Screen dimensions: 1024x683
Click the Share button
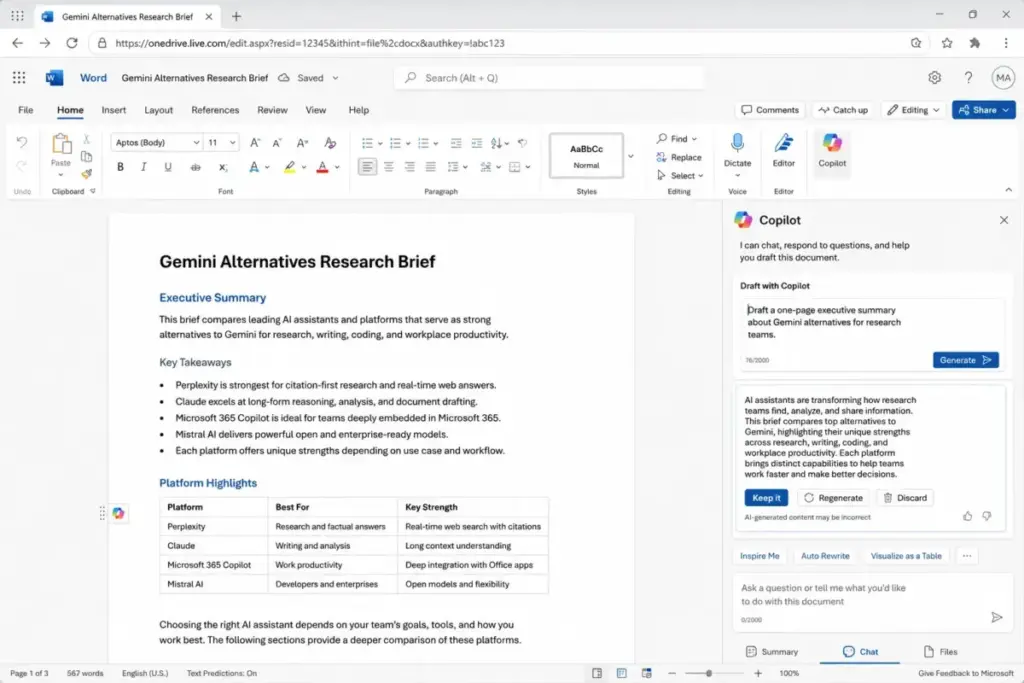click(984, 110)
